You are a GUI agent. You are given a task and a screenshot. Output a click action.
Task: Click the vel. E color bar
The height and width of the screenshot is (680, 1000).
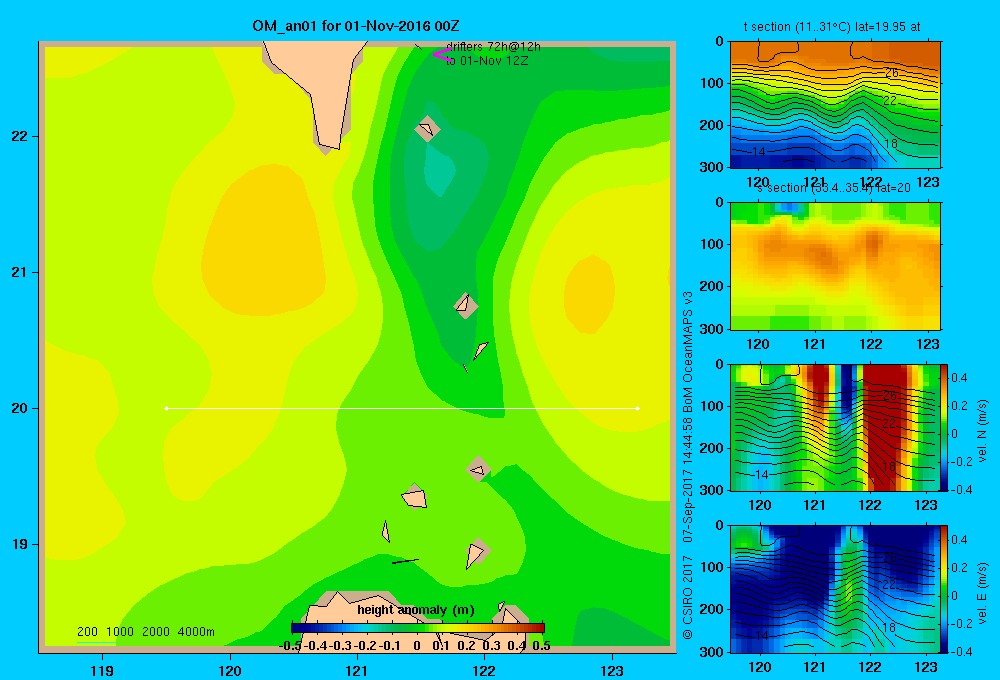click(945, 589)
